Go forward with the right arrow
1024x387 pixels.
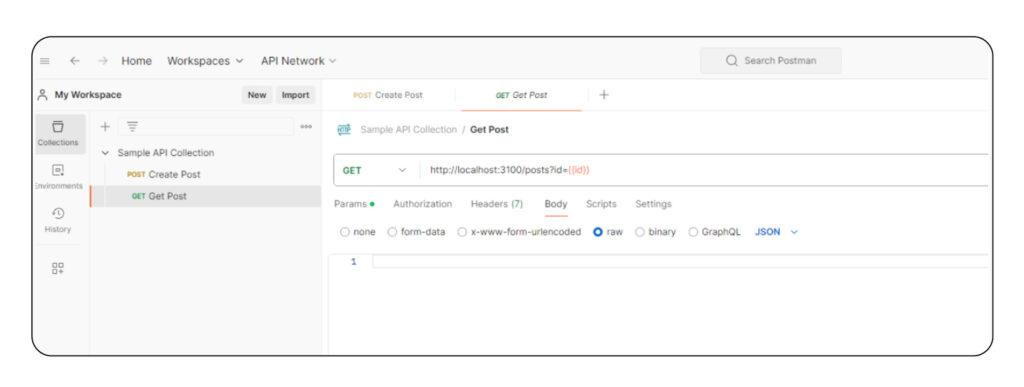103,61
